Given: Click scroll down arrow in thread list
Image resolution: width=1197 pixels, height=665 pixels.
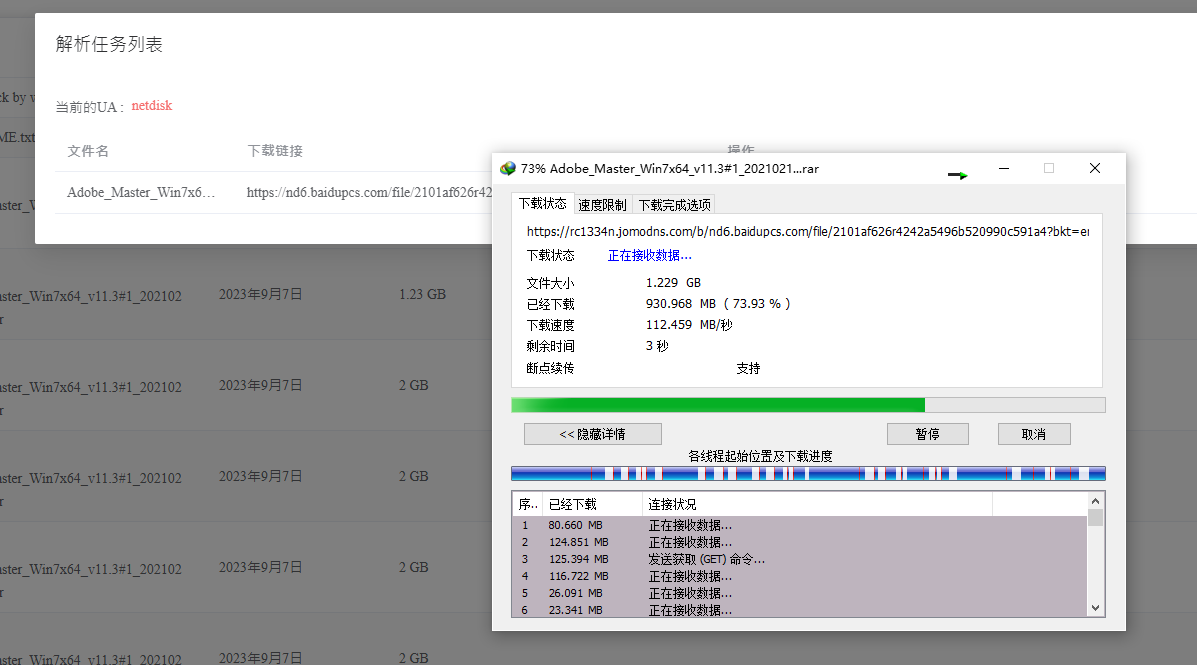Looking at the screenshot, I should pyautogui.click(x=1095, y=607).
